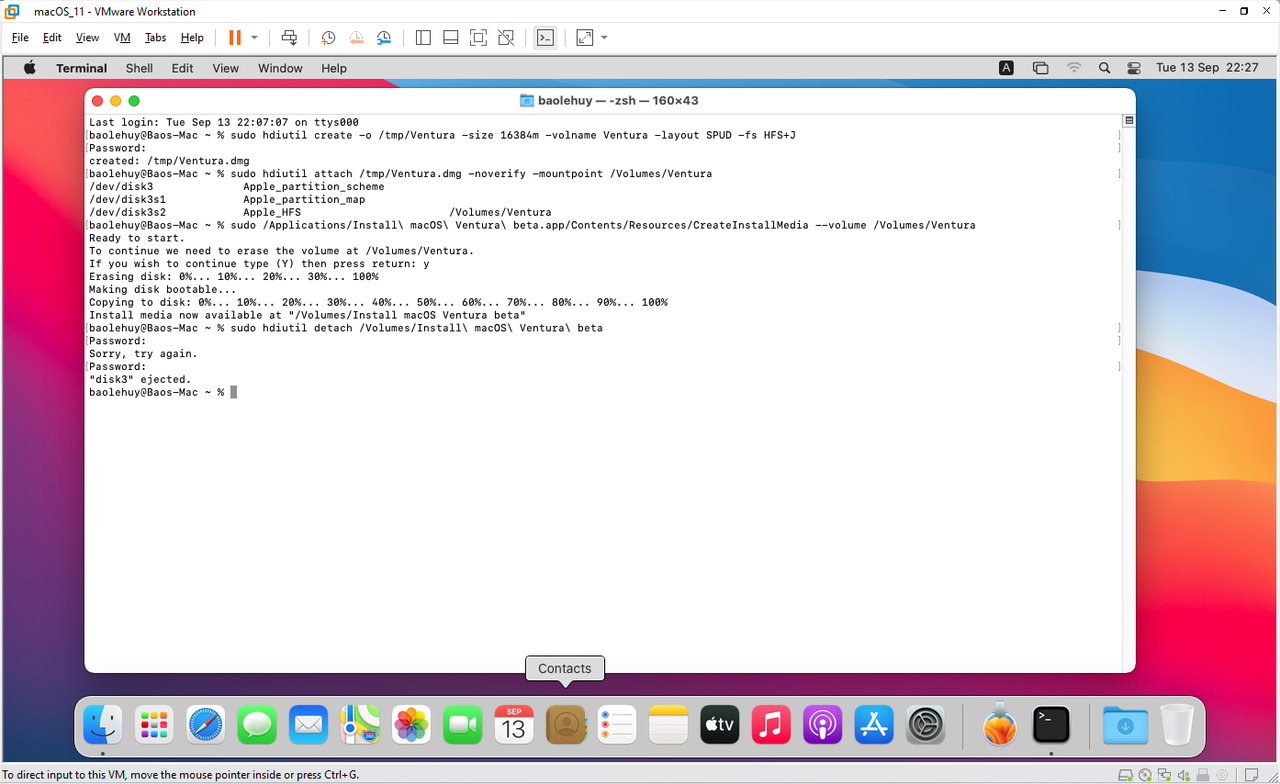The width and height of the screenshot is (1280, 784).
Task: Click the "disk3" ejected output line
Action: (x=140, y=380)
